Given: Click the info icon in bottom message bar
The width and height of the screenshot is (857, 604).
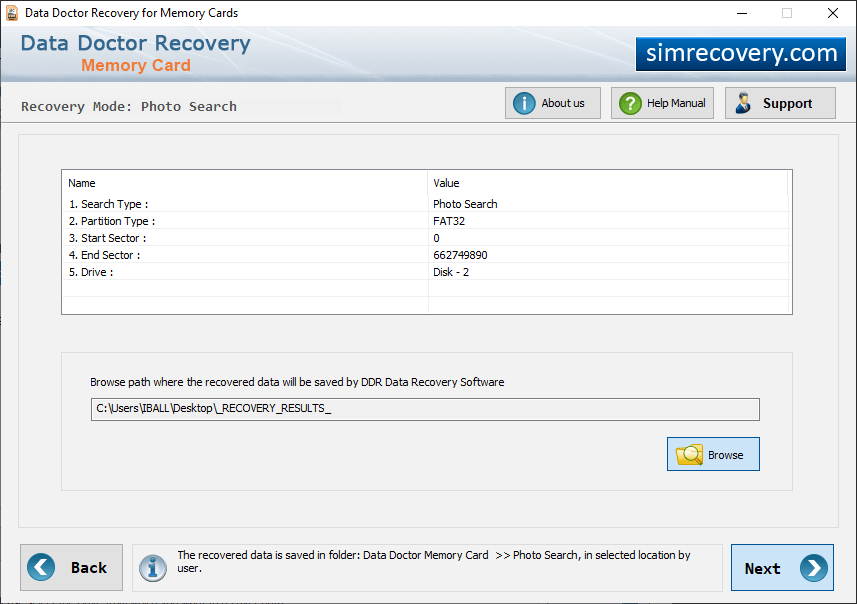Looking at the screenshot, I should [x=152, y=568].
